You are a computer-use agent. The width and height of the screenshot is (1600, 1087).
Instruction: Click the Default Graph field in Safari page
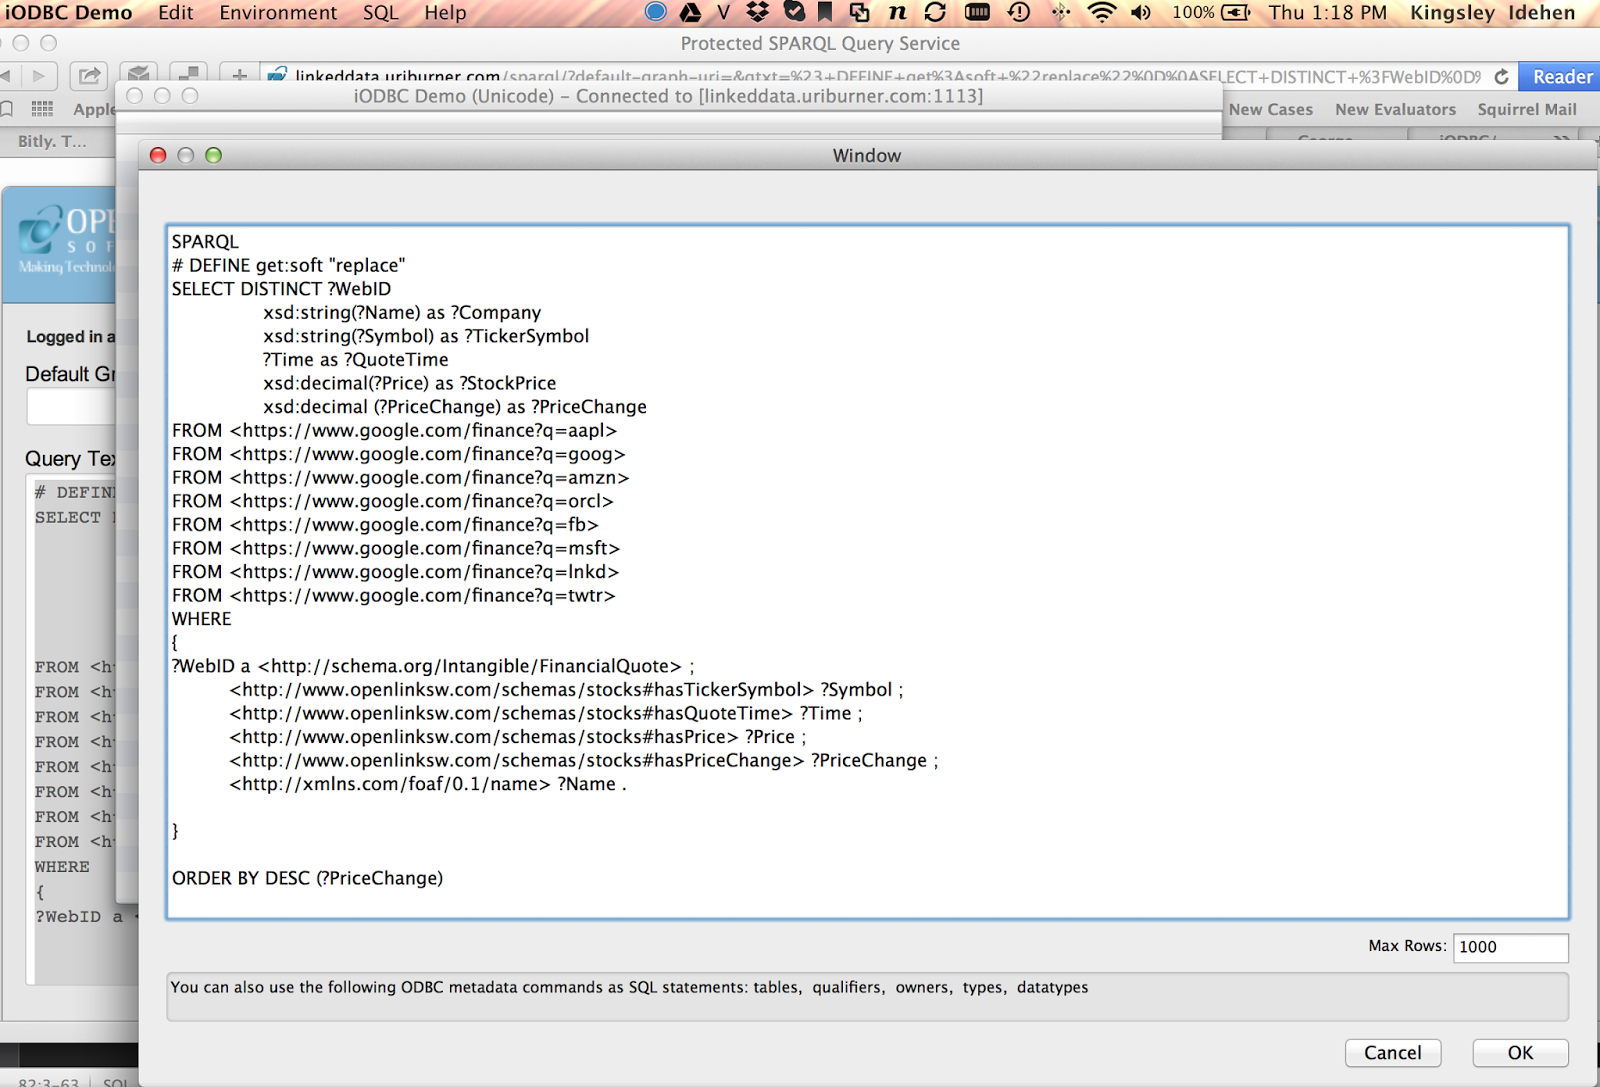pos(71,407)
